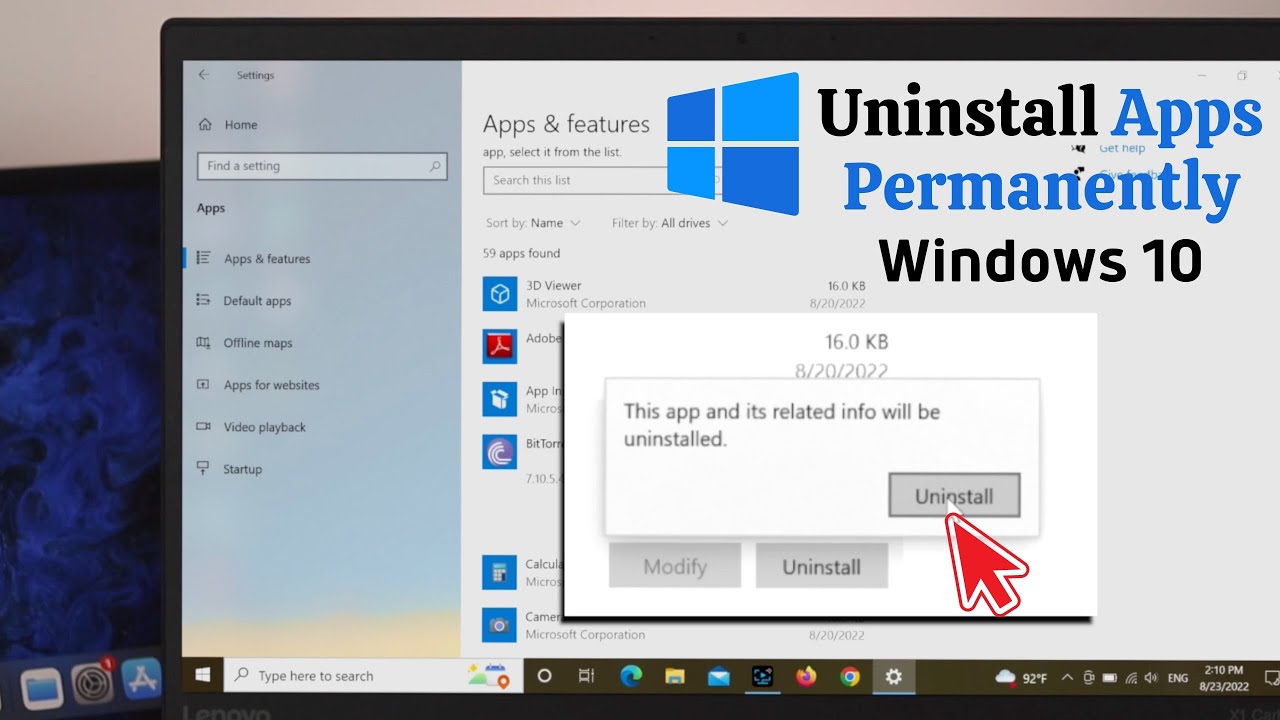Show hidden system tray icons chevron
This screenshot has width=1280, height=720.
(1068, 677)
